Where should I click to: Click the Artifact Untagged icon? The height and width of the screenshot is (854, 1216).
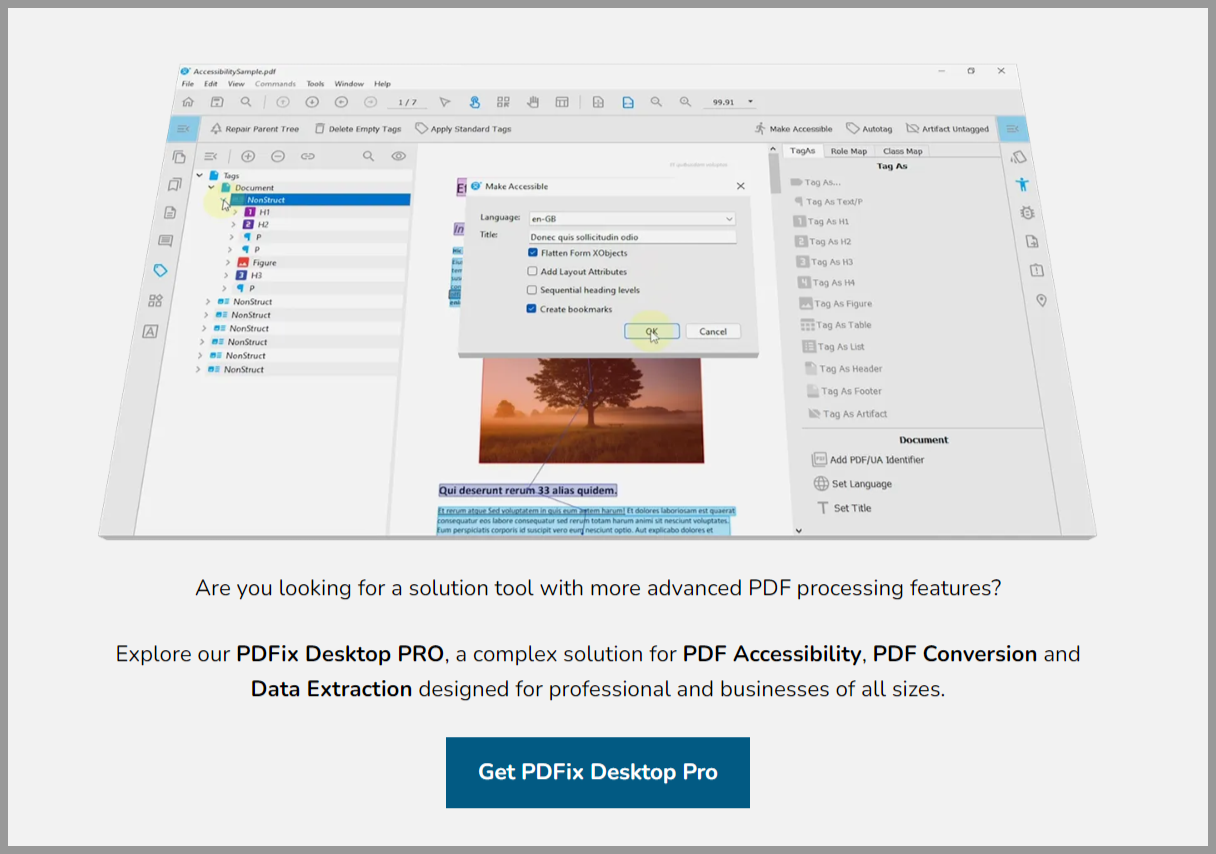click(948, 128)
